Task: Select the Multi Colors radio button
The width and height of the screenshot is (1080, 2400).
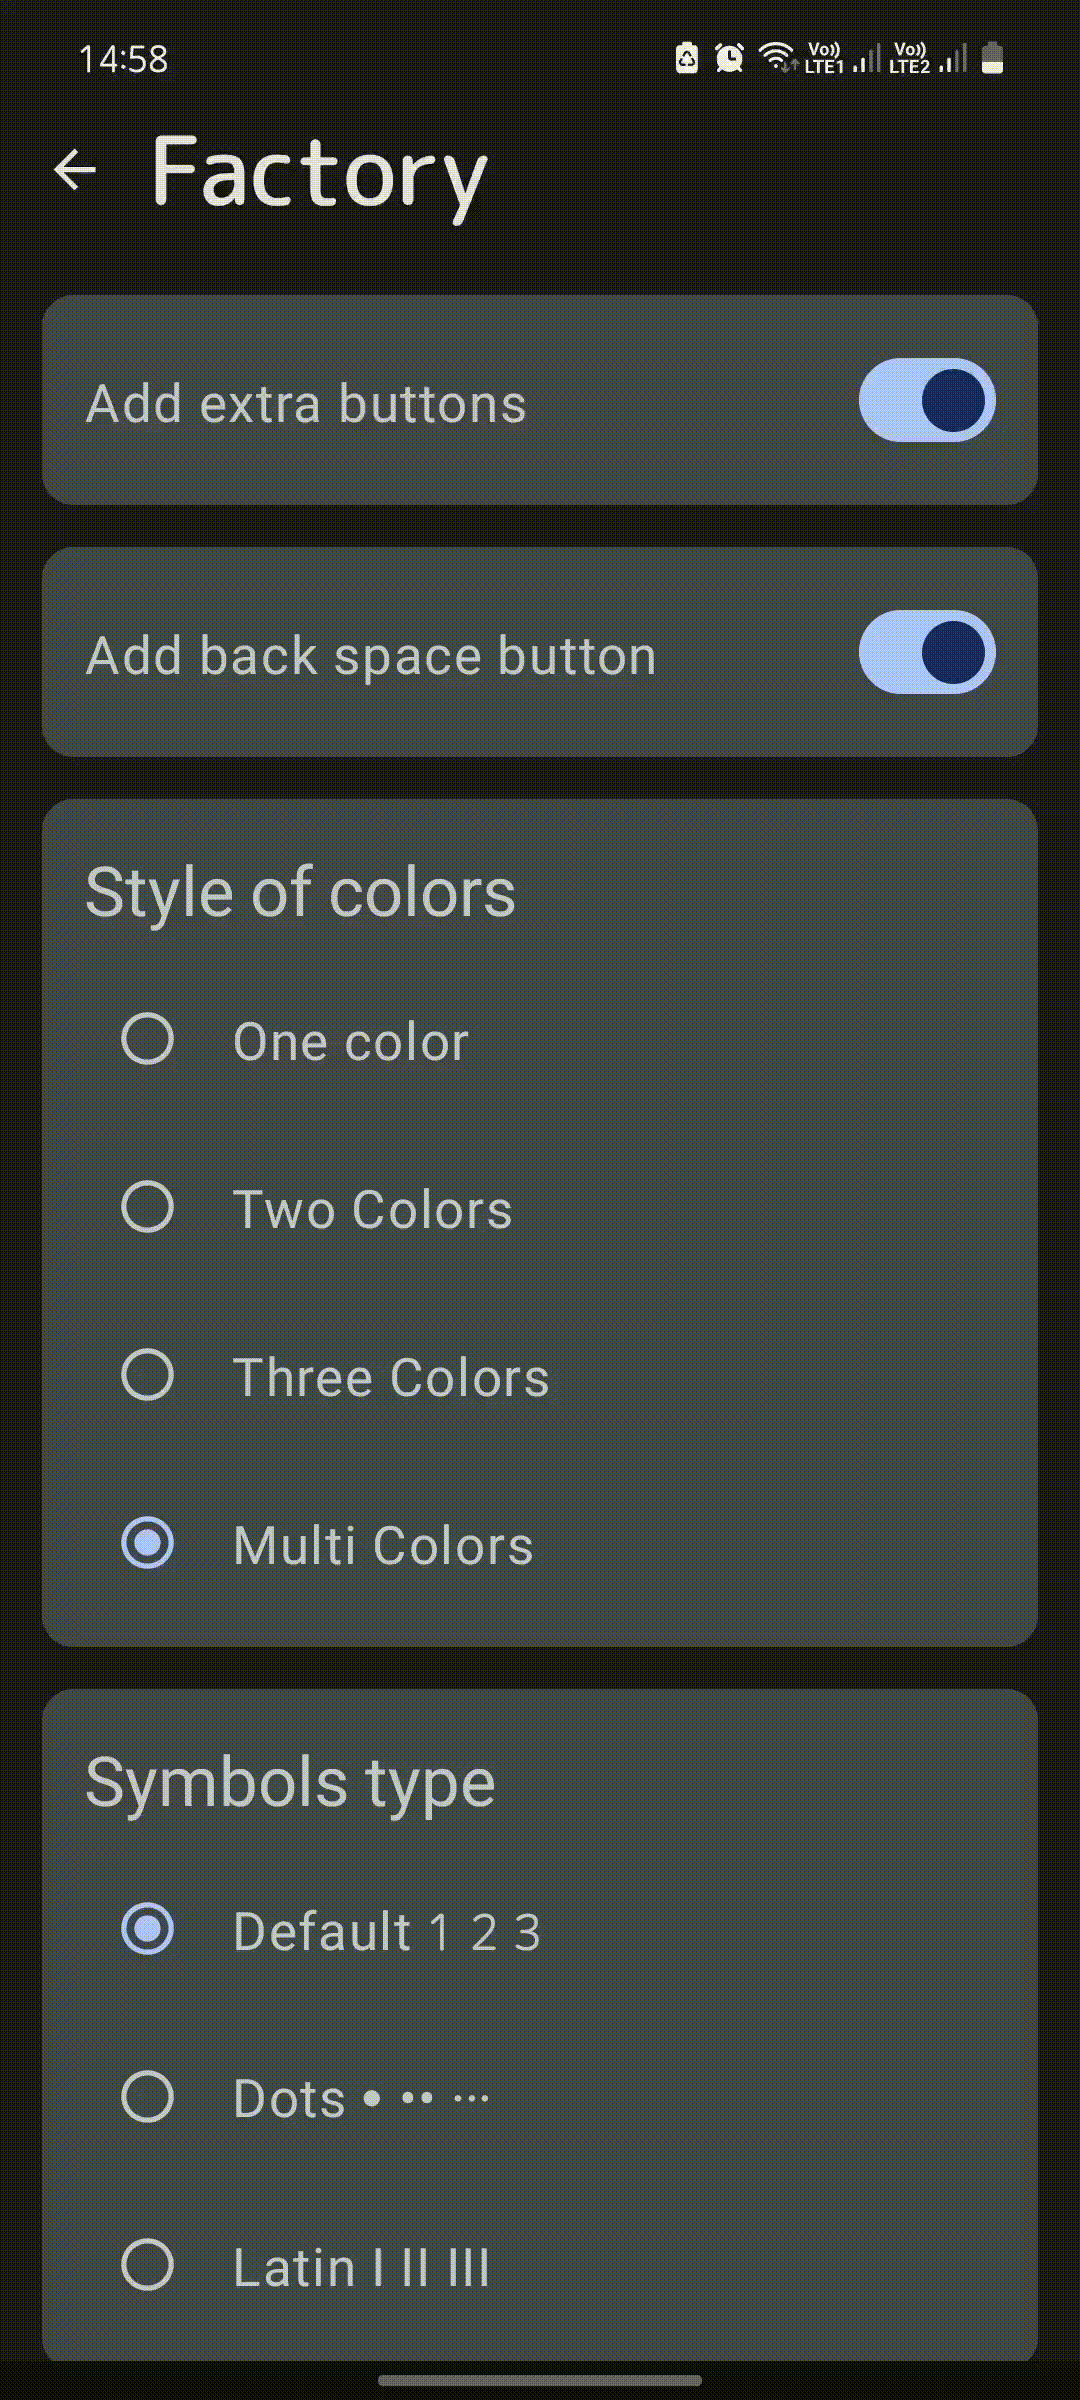Action: tap(148, 1543)
